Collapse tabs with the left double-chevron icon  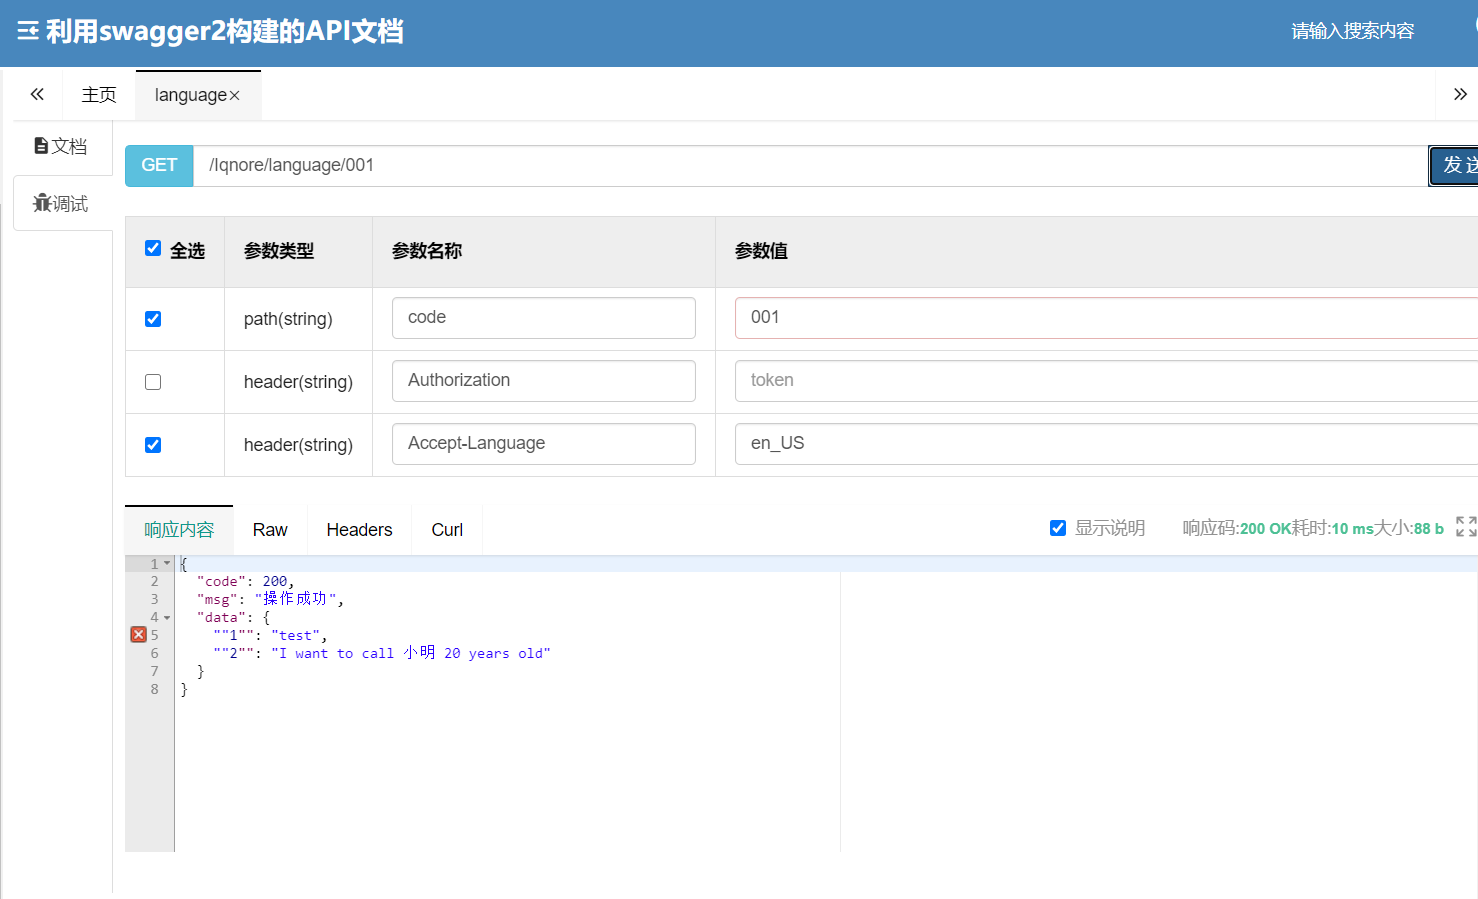click(x=37, y=95)
